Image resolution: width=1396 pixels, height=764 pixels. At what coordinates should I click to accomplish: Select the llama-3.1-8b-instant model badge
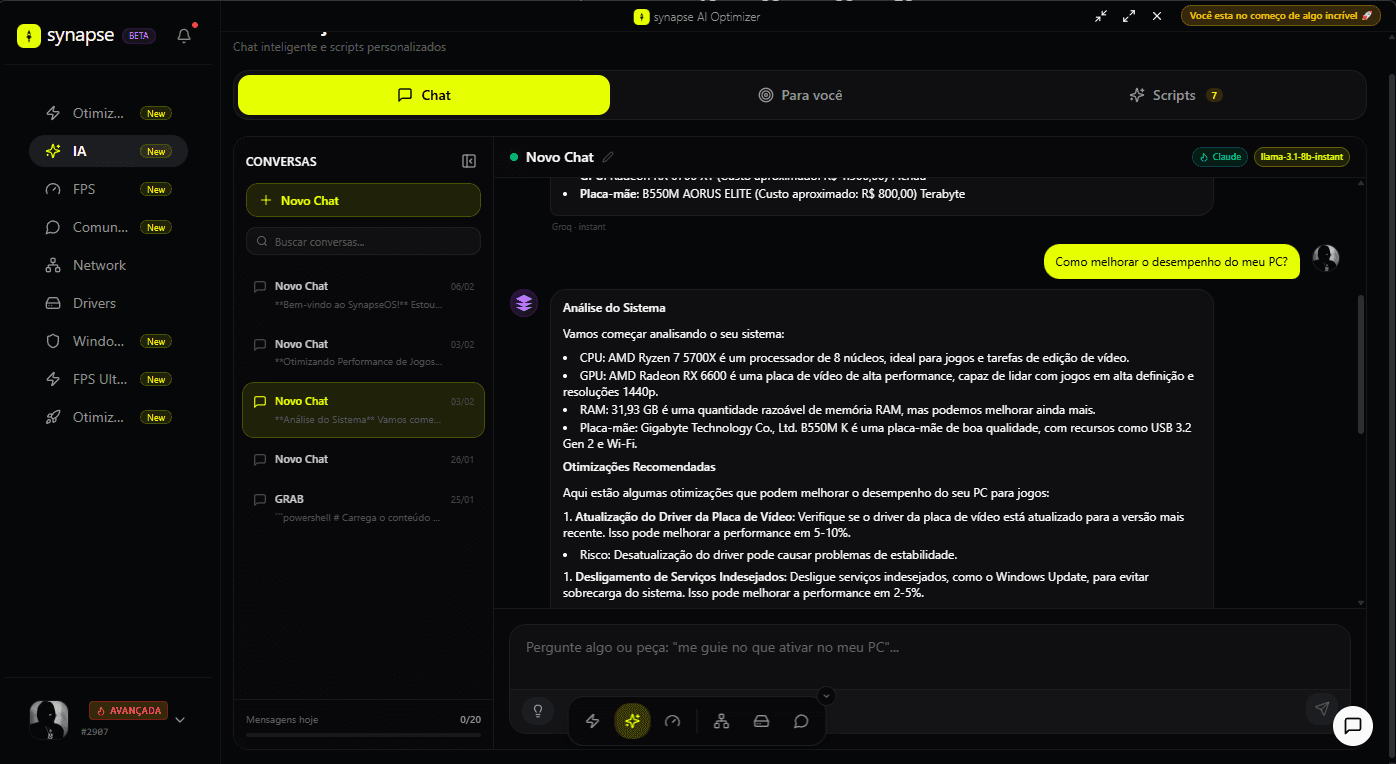pyautogui.click(x=1301, y=157)
